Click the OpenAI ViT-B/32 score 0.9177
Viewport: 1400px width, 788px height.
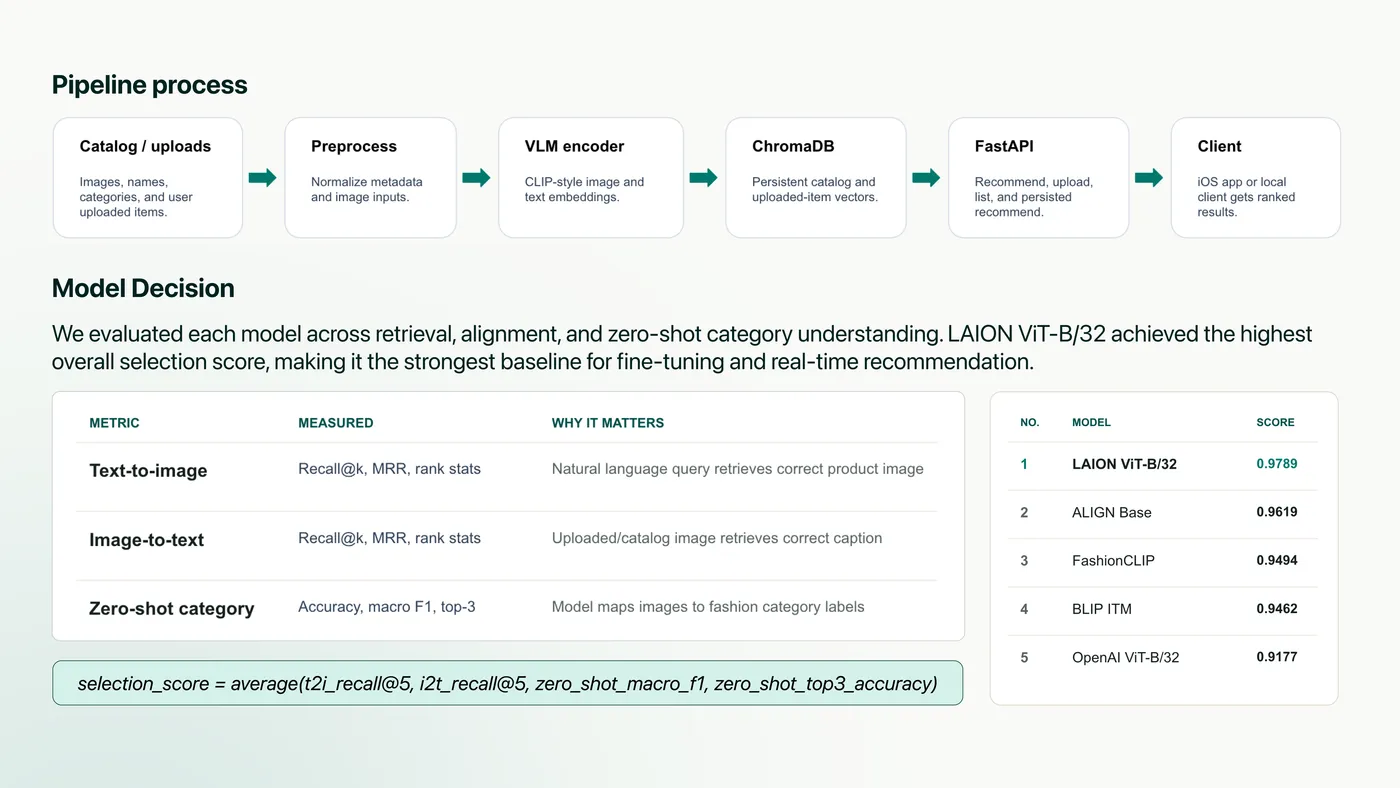(1277, 657)
